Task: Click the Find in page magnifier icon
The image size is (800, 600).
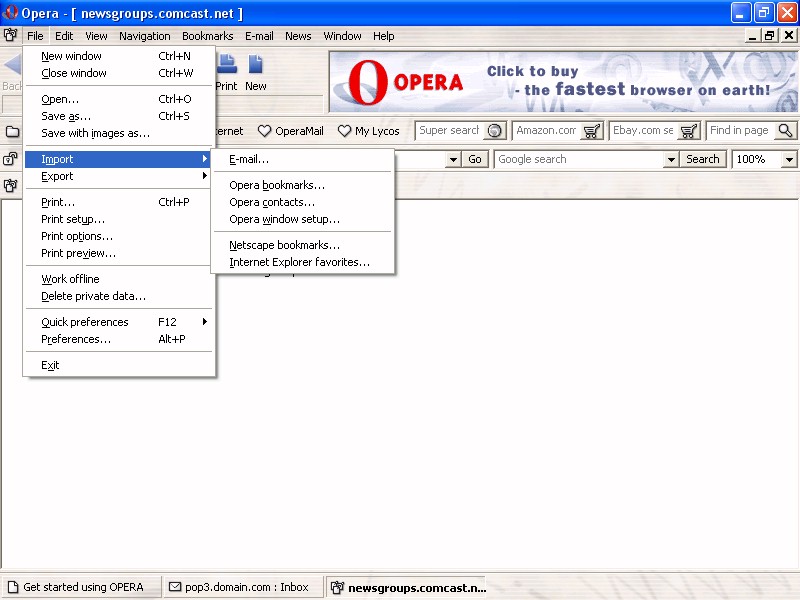Action: coord(785,131)
